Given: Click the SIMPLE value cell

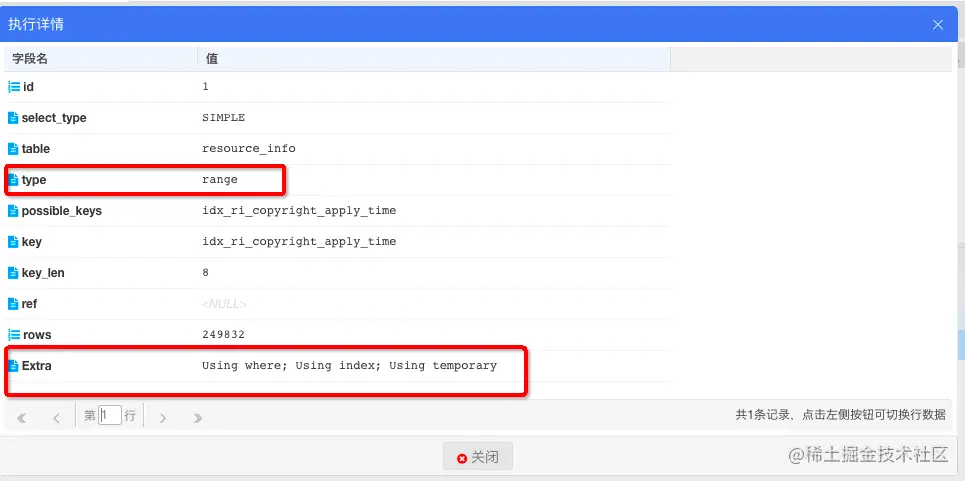Looking at the screenshot, I should 223,117.
